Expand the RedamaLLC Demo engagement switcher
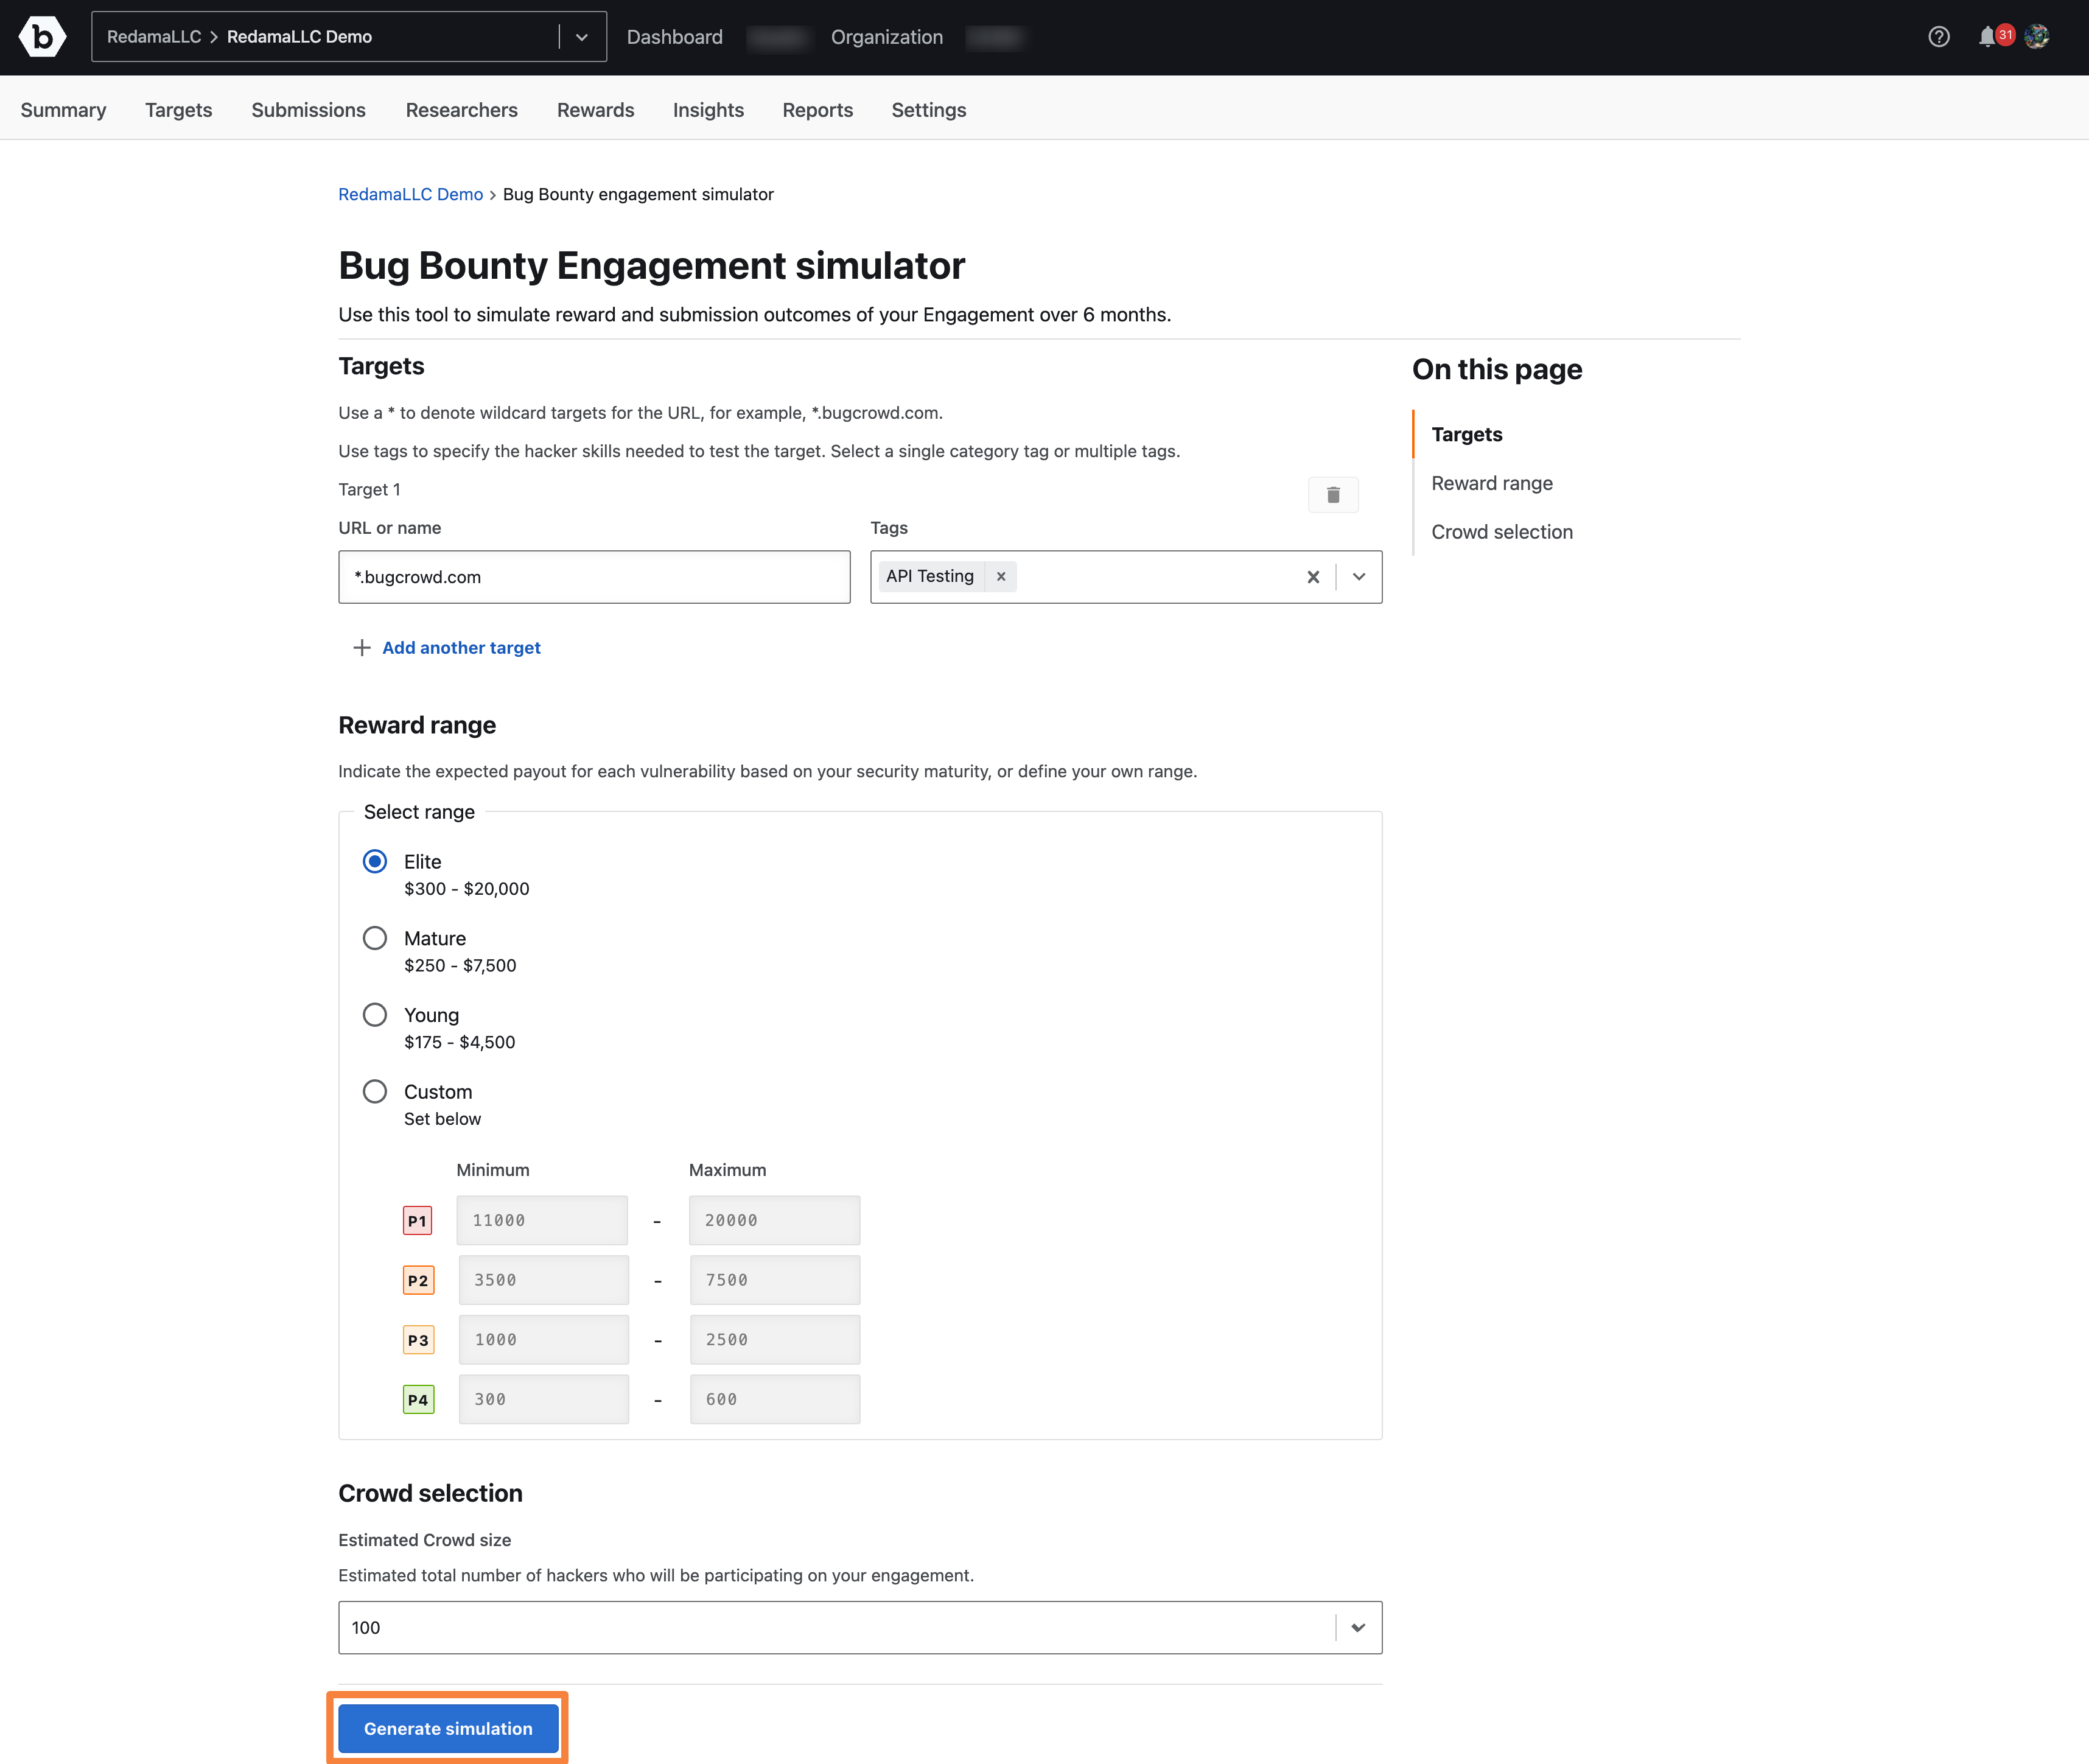Viewport: 2089px width, 1764px height. (582, 37)
